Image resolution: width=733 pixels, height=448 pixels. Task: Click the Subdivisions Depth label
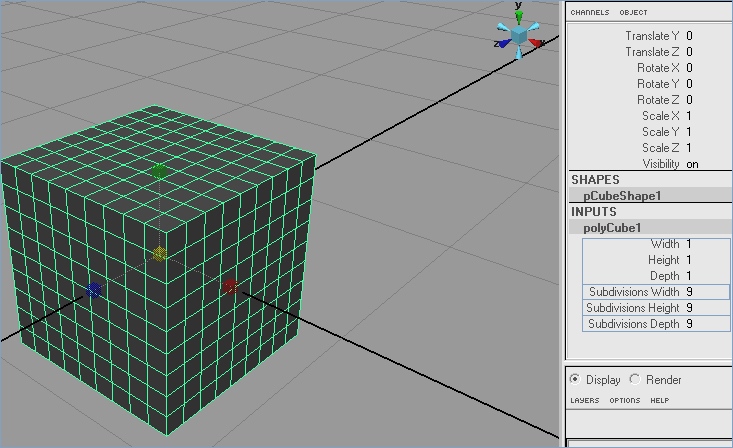633,324
